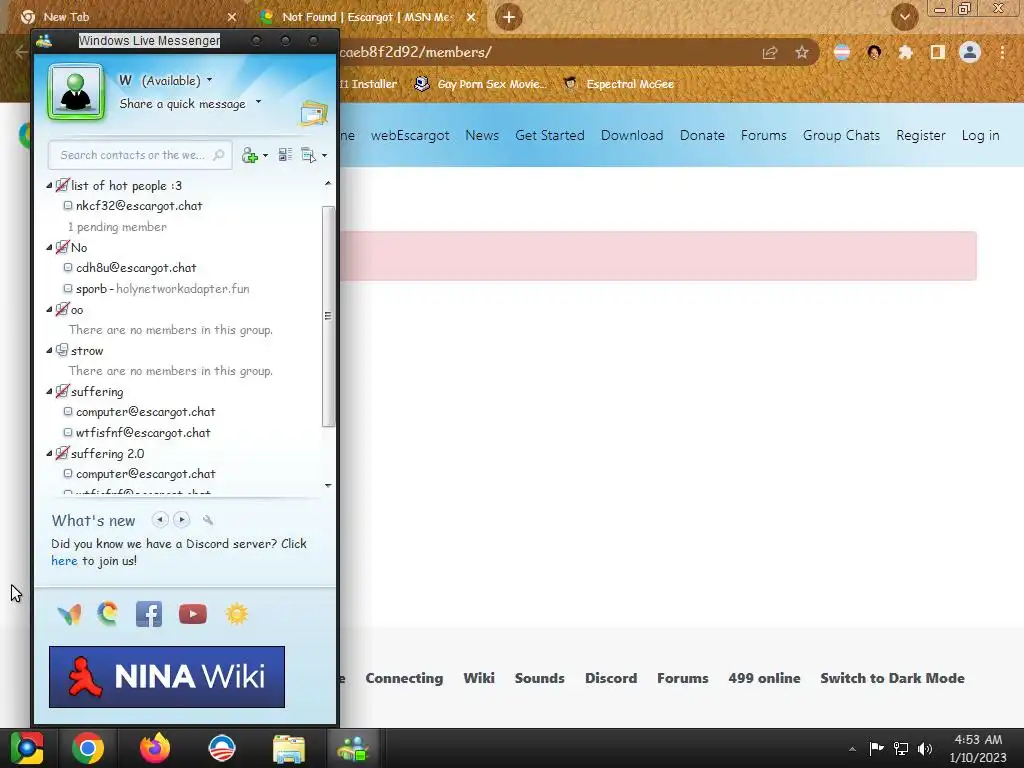
Task: Collapse the 'list of hot people :3' group
Action: [50, 186]
